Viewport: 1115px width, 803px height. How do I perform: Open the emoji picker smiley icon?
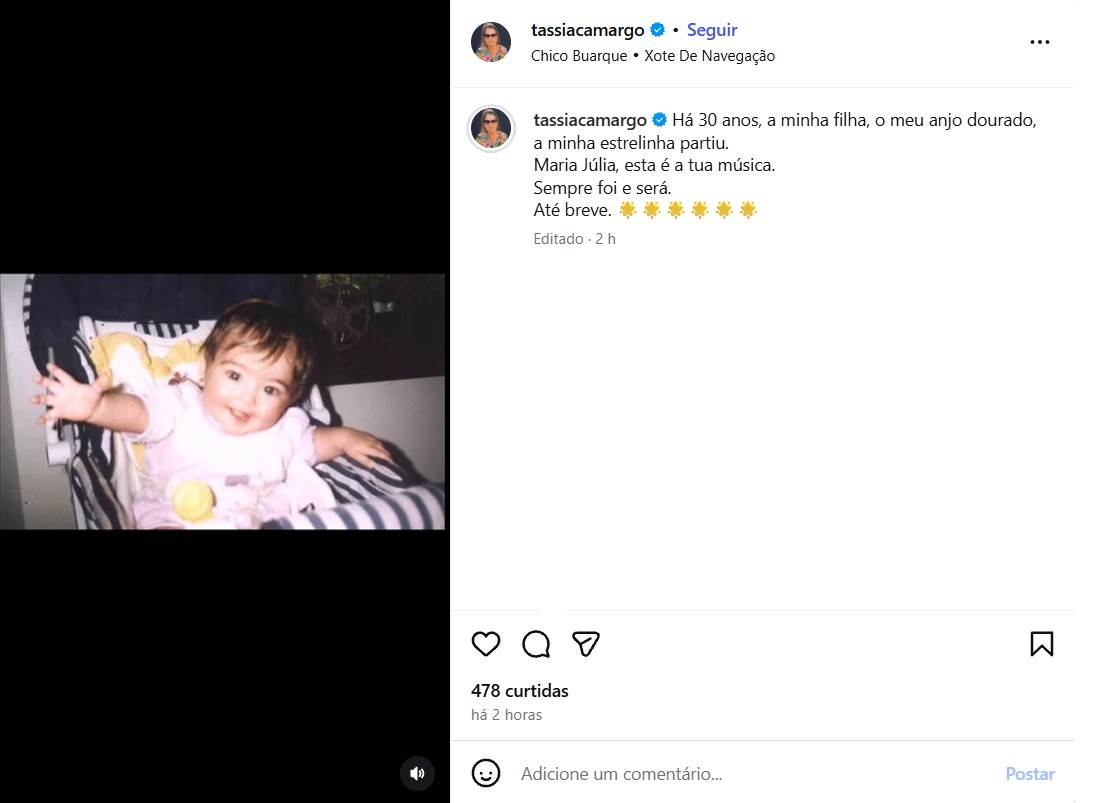(486, 773)
